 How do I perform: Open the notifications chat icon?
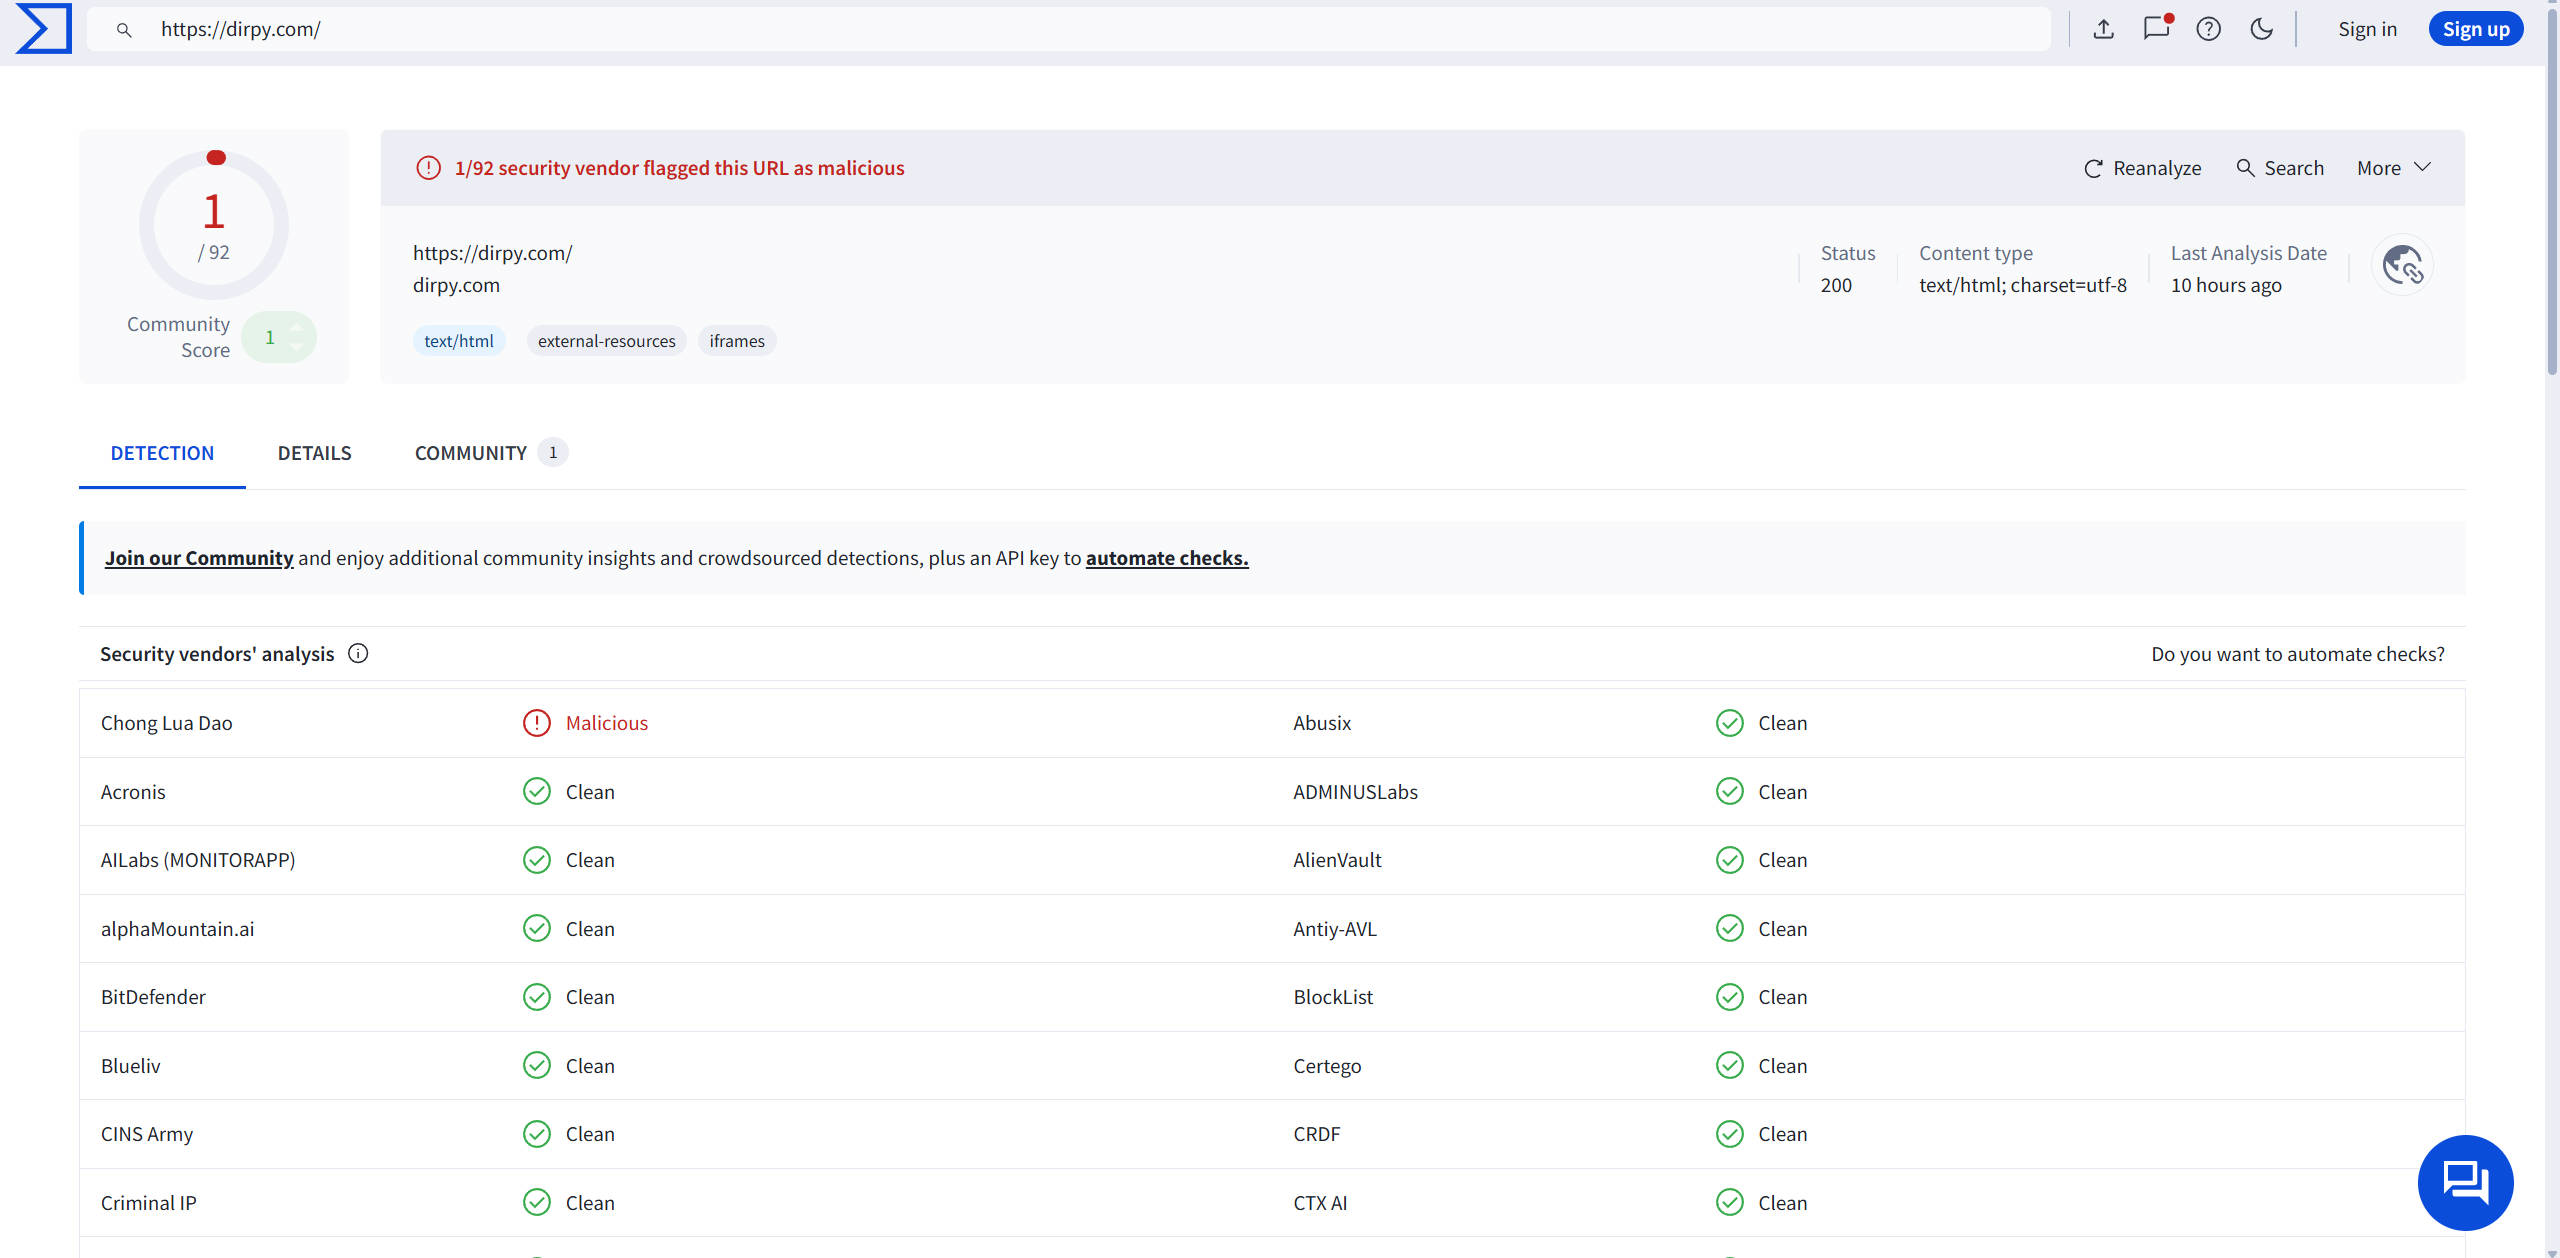(2157, 28)
